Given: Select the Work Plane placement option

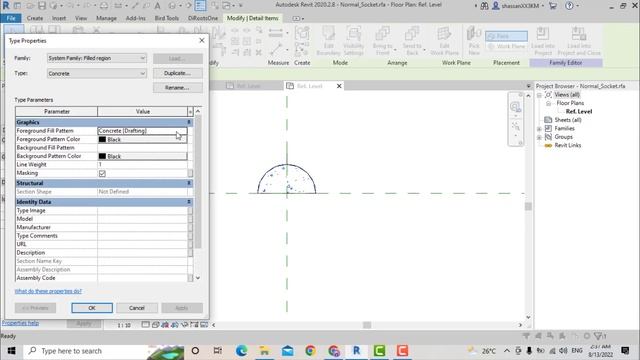Looking at the screenshot, I should (507, 47).
